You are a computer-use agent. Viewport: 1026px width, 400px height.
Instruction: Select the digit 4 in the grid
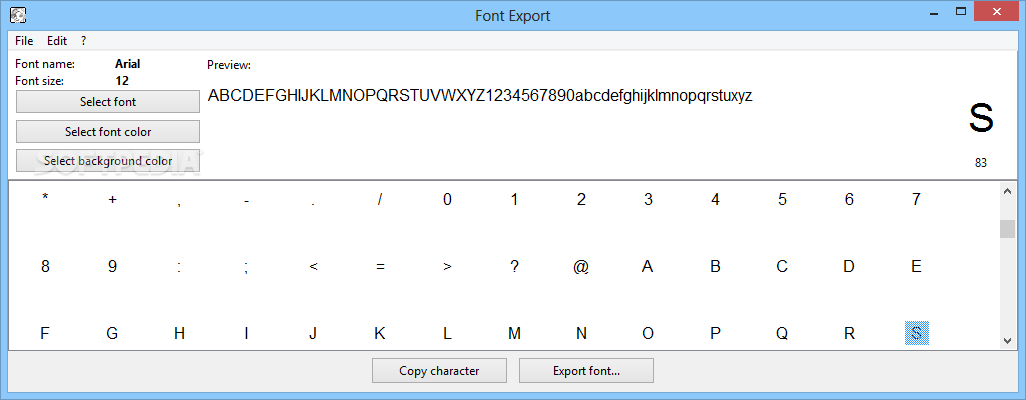tap(715, 200)
